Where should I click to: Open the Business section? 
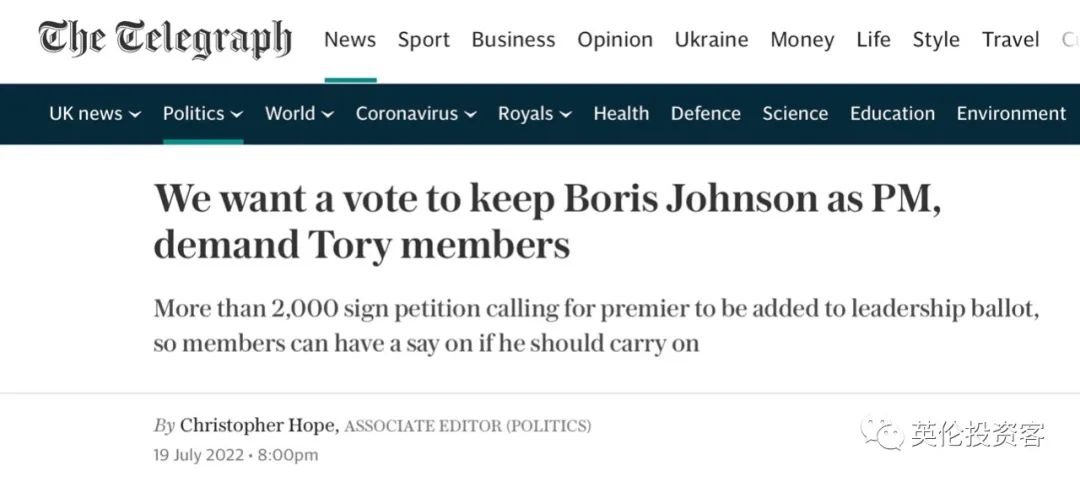point(513,40)
